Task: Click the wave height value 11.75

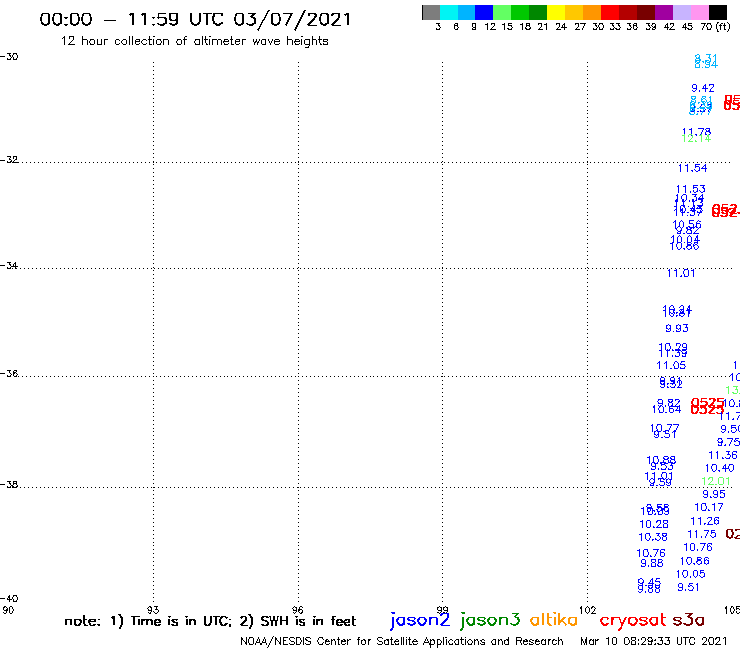Action: click(702, 534)
